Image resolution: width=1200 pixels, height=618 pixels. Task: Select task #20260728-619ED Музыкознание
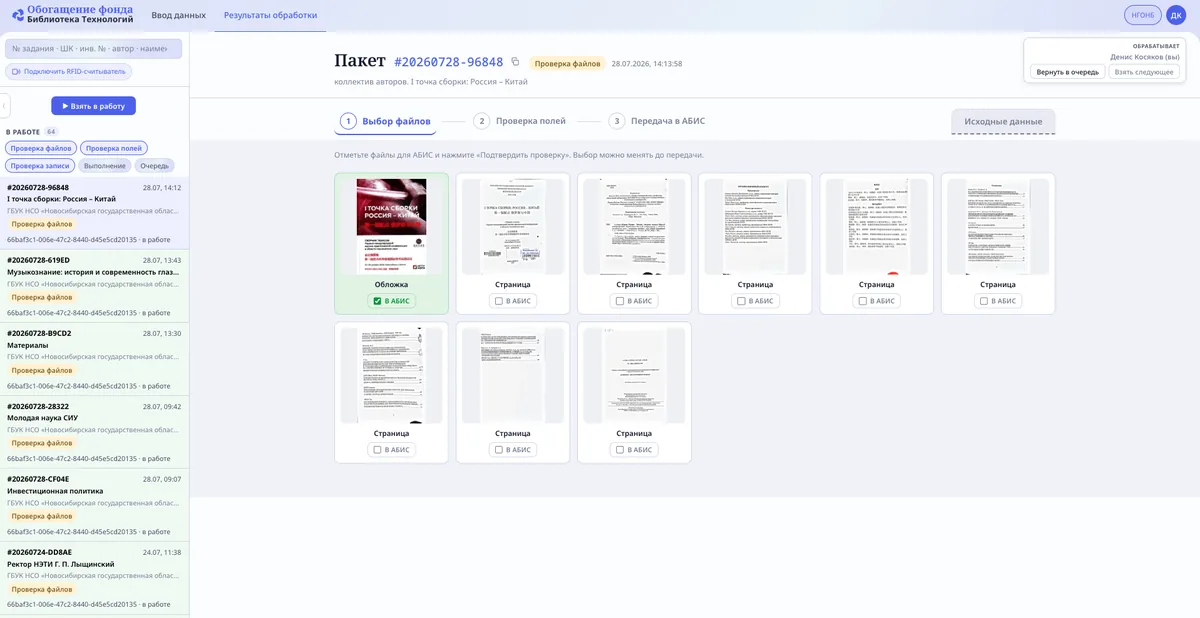click(94, 286)
